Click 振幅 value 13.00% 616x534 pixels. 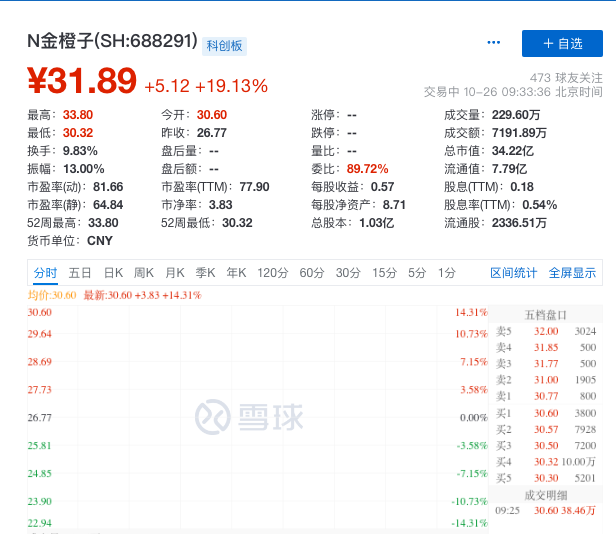(x=84, y=169)
